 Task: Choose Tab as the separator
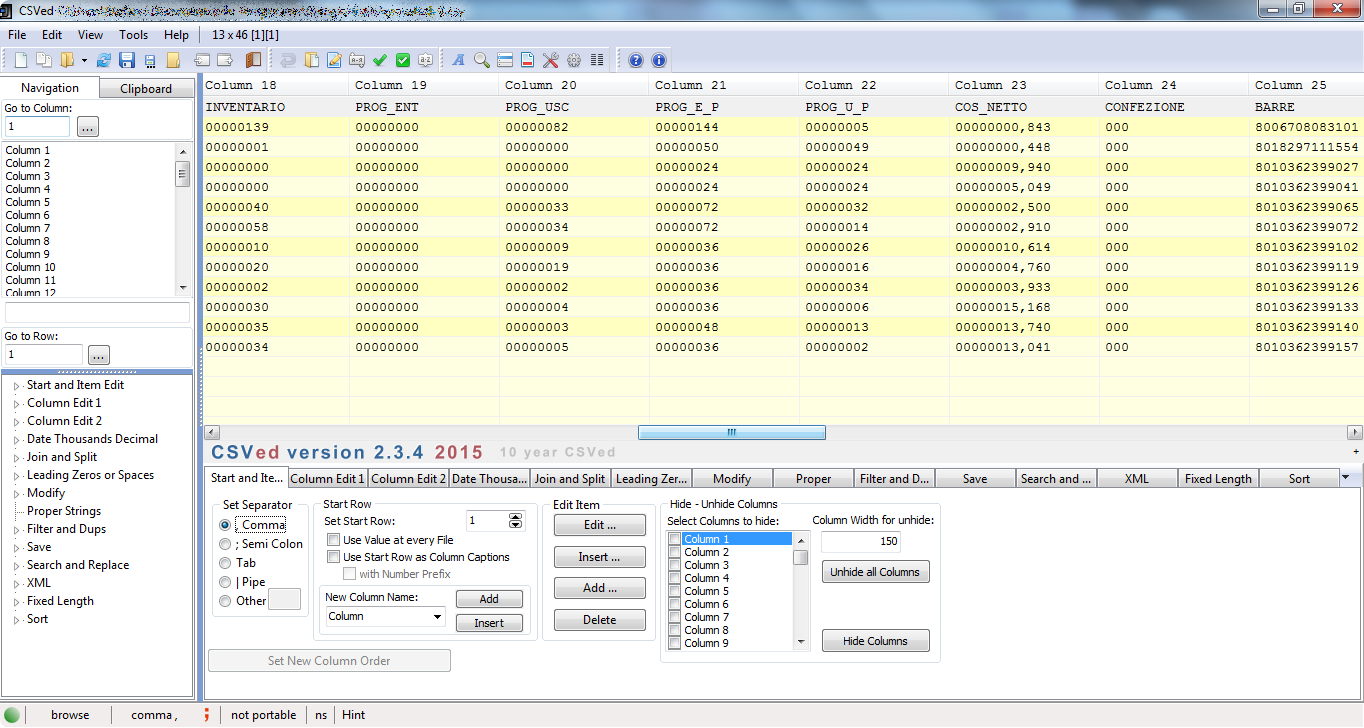(225, 563)
